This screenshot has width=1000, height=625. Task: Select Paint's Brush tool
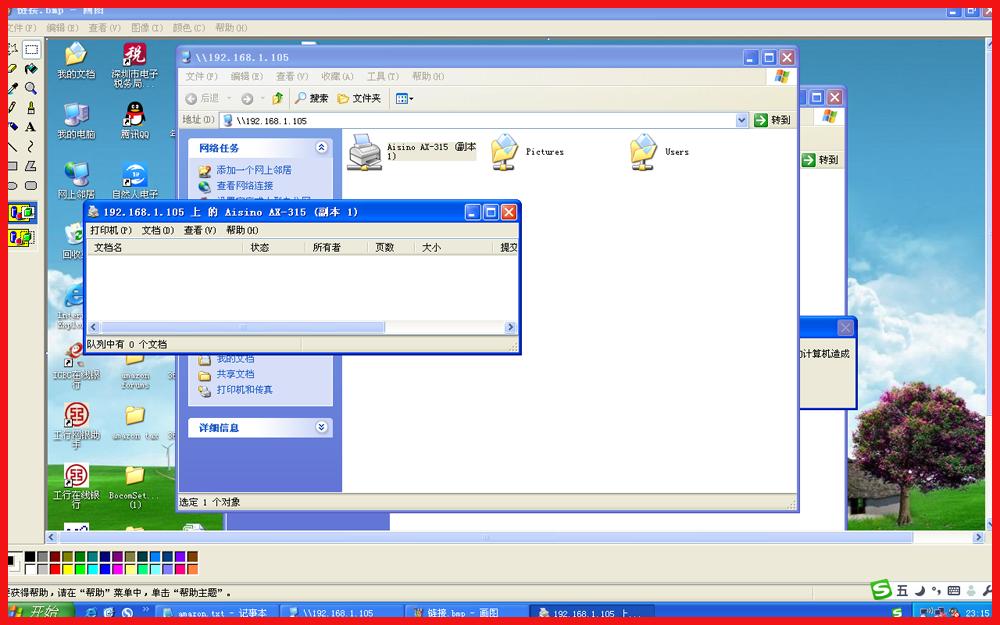29,108
